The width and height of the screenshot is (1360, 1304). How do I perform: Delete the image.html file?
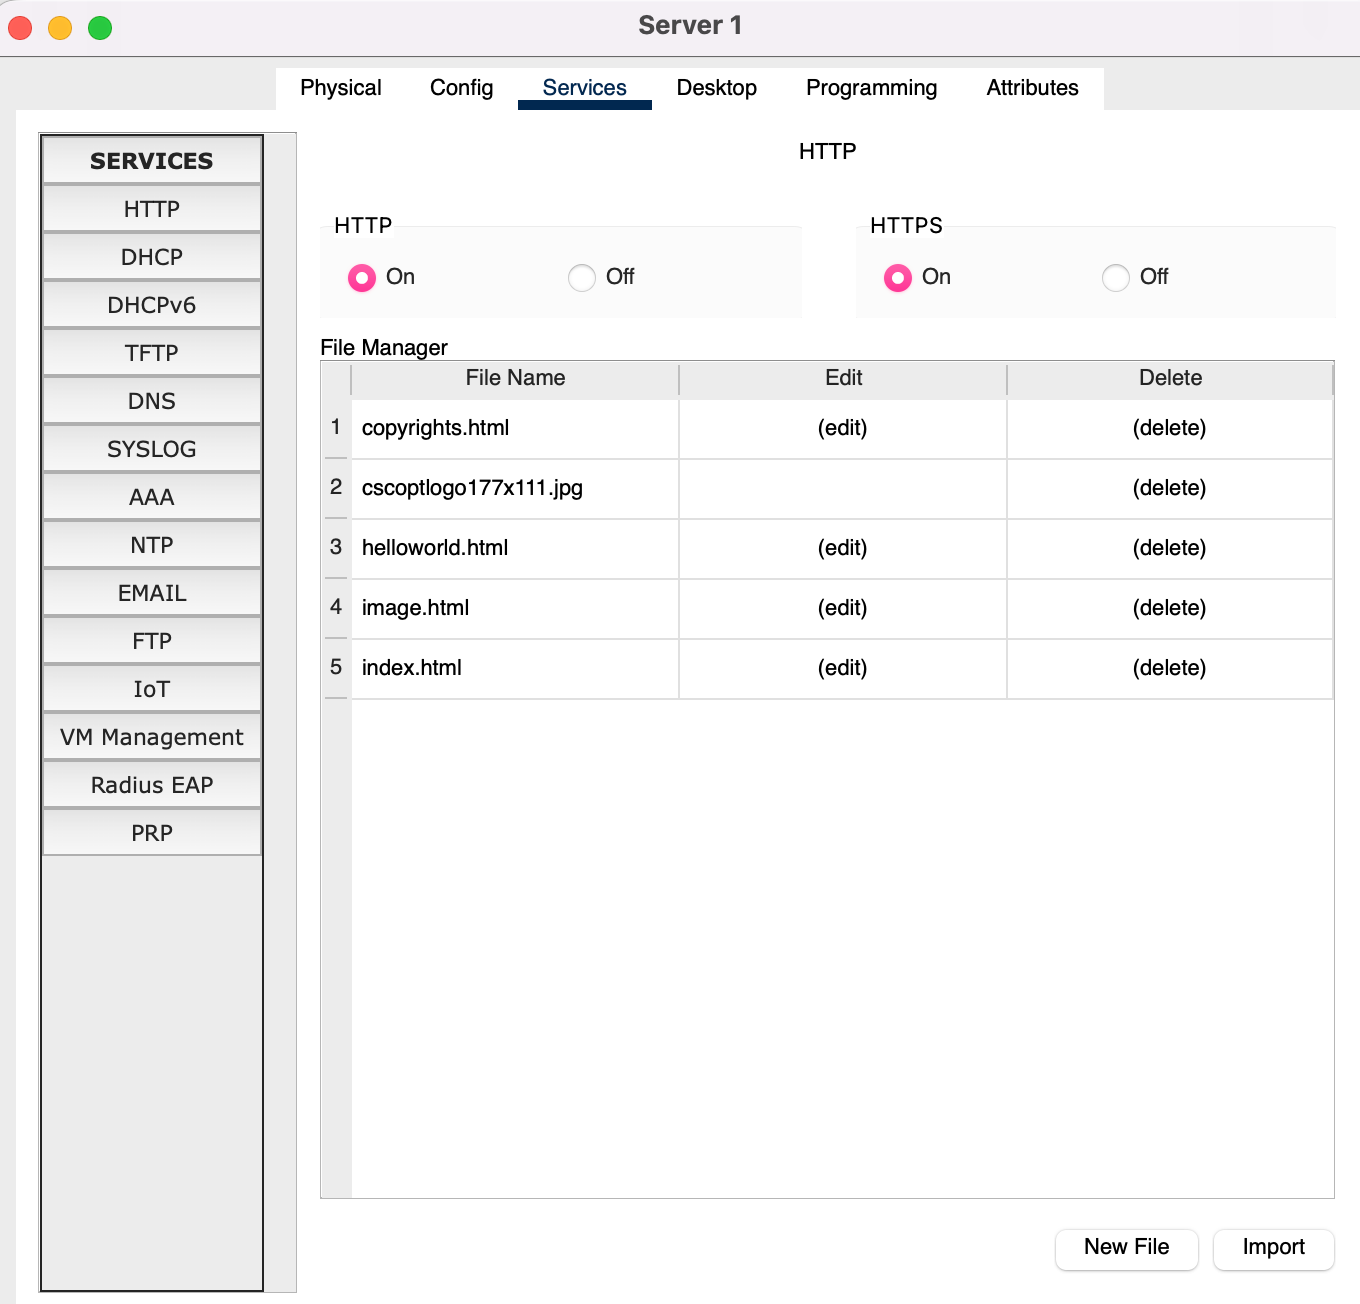point(1170,608)
